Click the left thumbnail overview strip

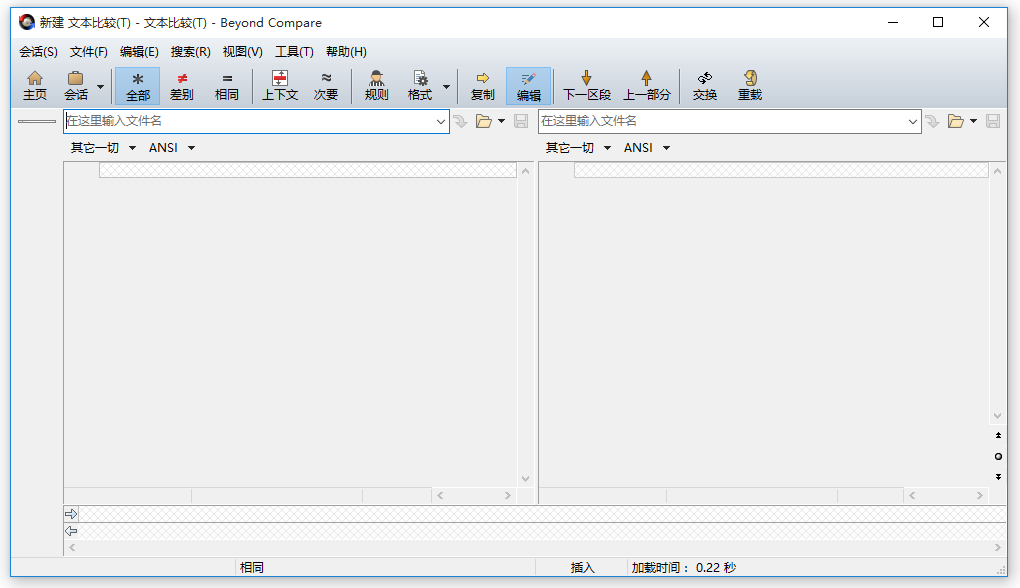pos(36,121)
